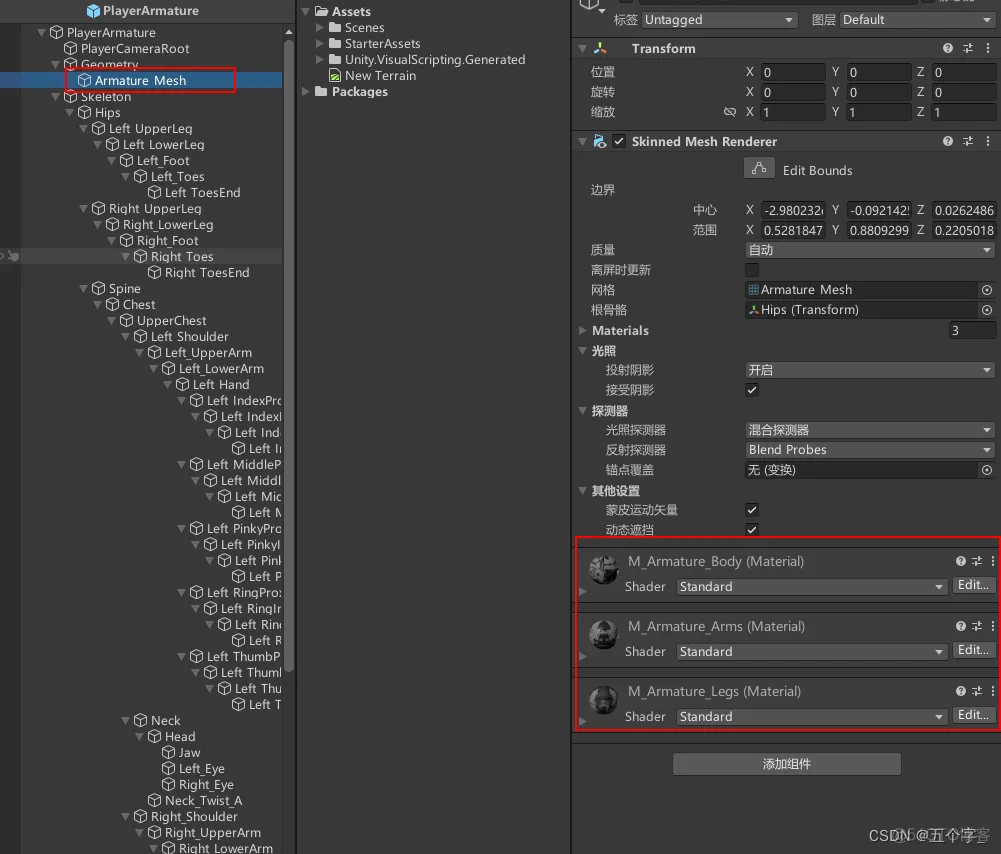This screenshot has width=1001, height=854.
Task: Open the cast shadows dropdown
Action: coord(869,370)
